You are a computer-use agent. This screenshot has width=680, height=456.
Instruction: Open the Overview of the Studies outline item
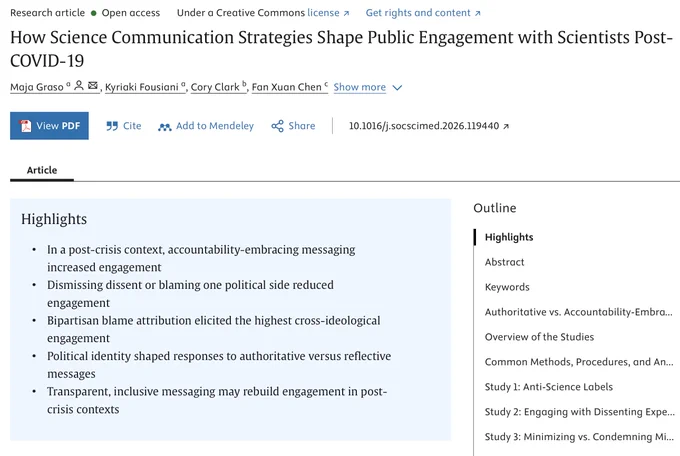tap(539, 337)
